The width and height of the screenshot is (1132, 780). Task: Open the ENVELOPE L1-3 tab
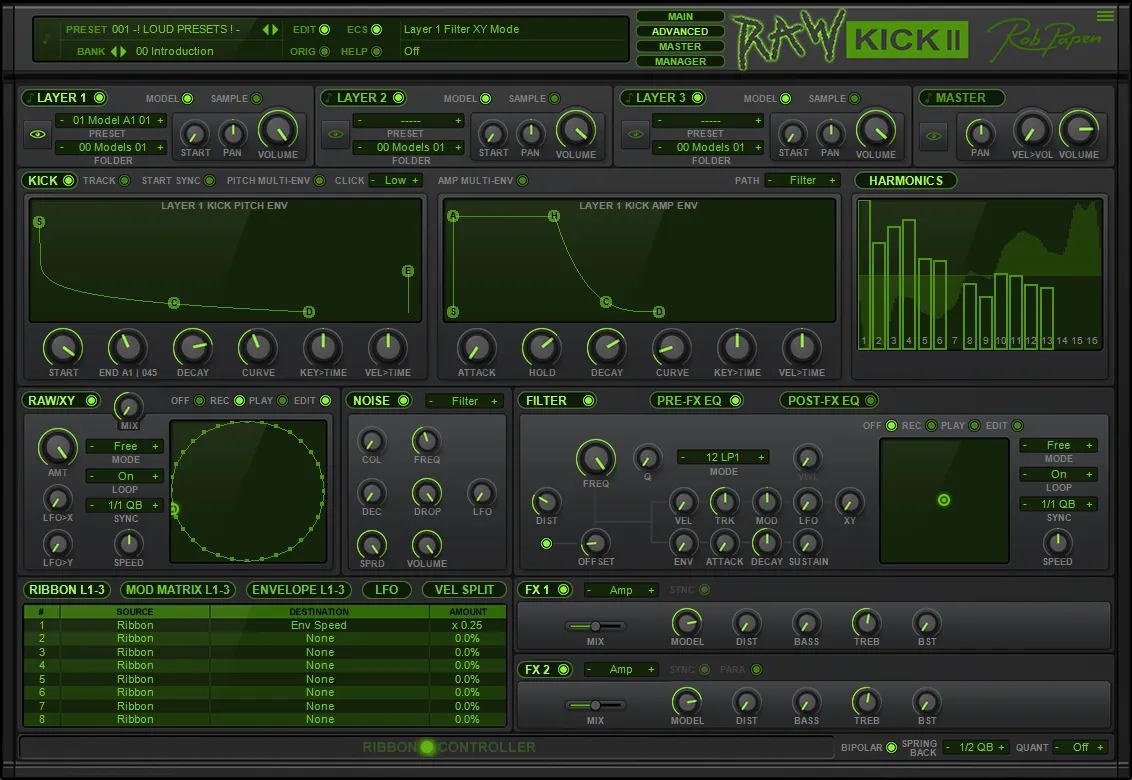coord(298,590)
